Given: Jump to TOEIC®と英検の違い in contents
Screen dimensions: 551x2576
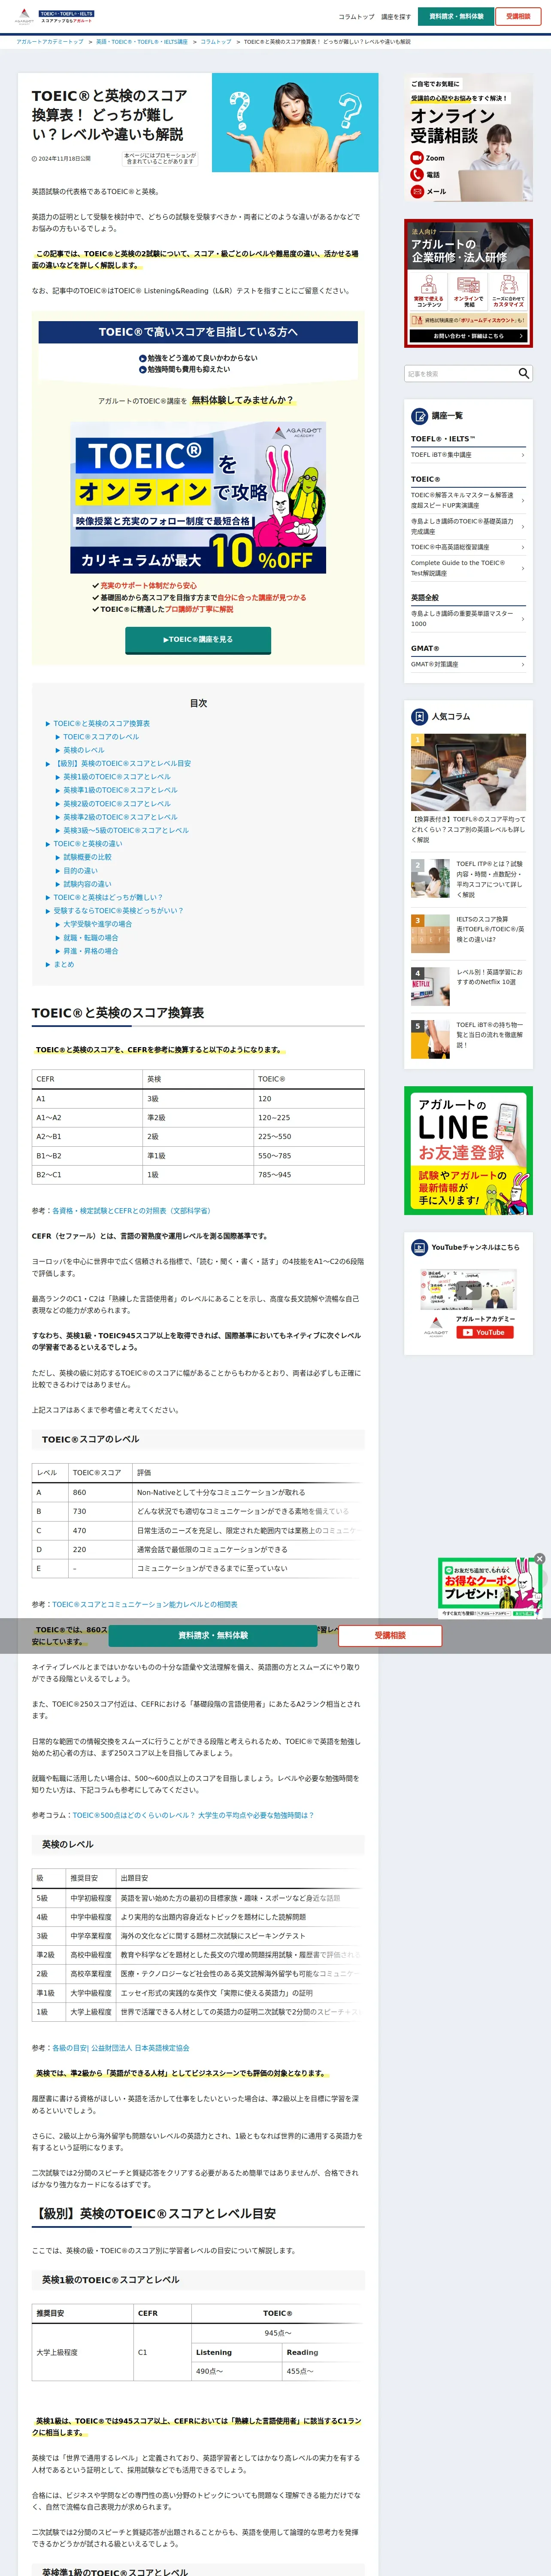Looking at the screenshot, I should pos(88,844).
